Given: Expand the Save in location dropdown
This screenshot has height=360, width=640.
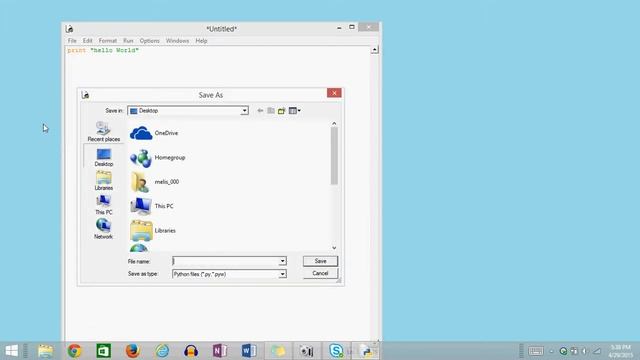Looking at the screenshot, I should tap(244, 111).
